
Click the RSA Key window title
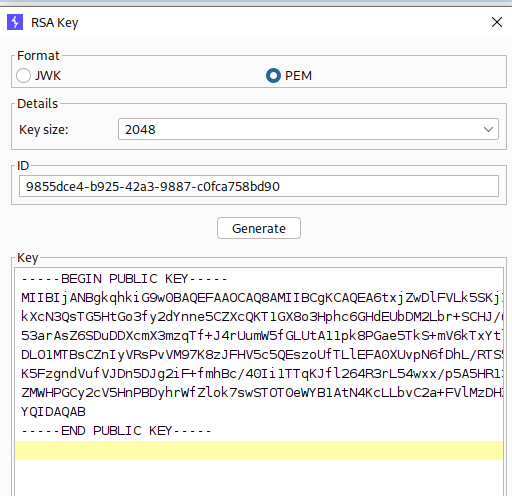pos(55,23)
